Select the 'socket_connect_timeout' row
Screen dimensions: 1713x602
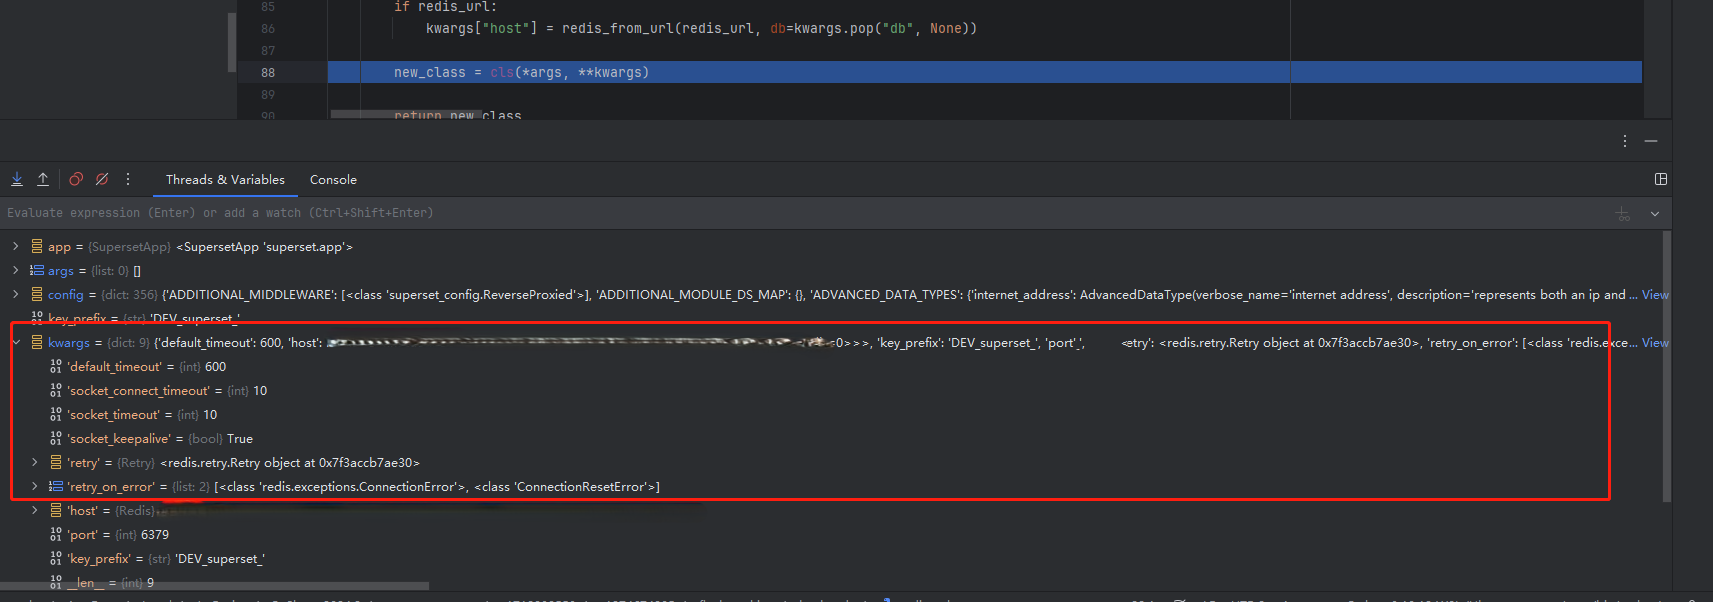[x=167, y=391]
